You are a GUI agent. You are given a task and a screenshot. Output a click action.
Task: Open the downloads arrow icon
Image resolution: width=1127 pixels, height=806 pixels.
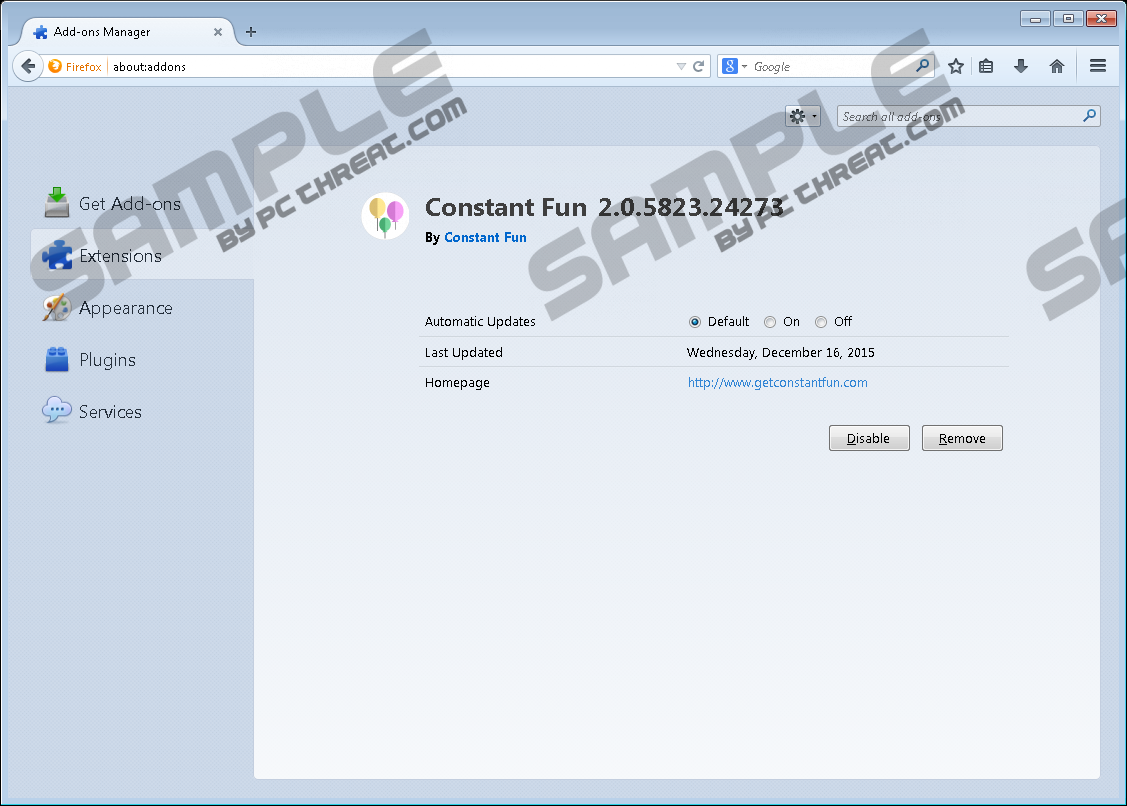coord(1021,66)
